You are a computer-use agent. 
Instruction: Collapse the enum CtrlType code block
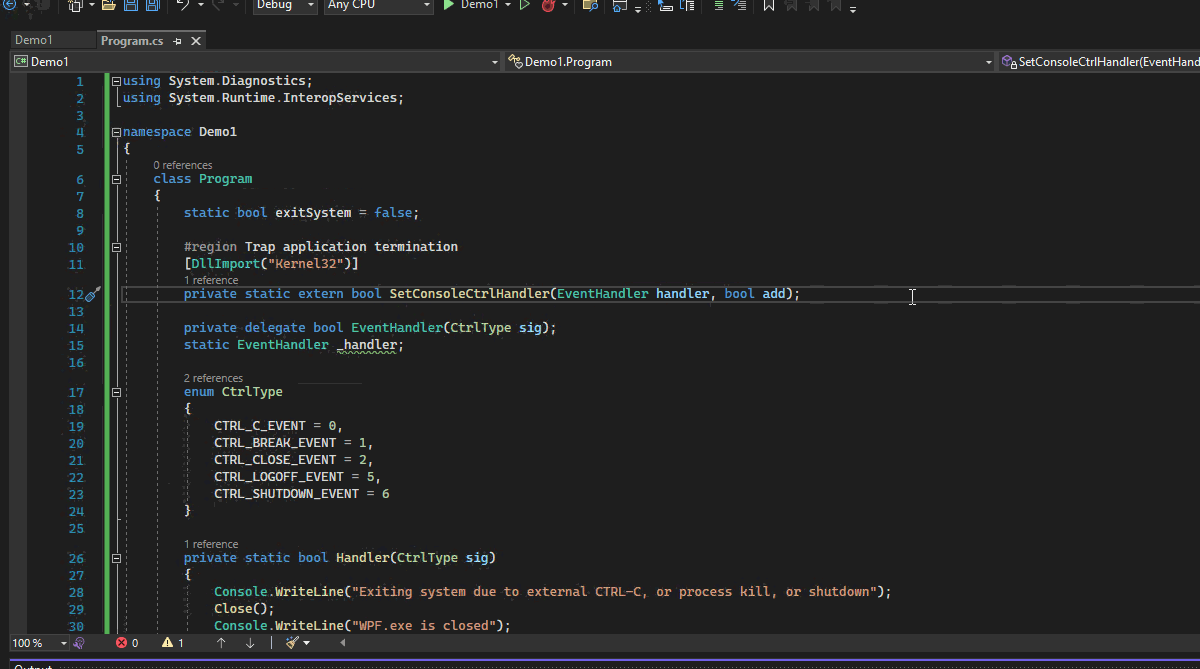point(117,393)
